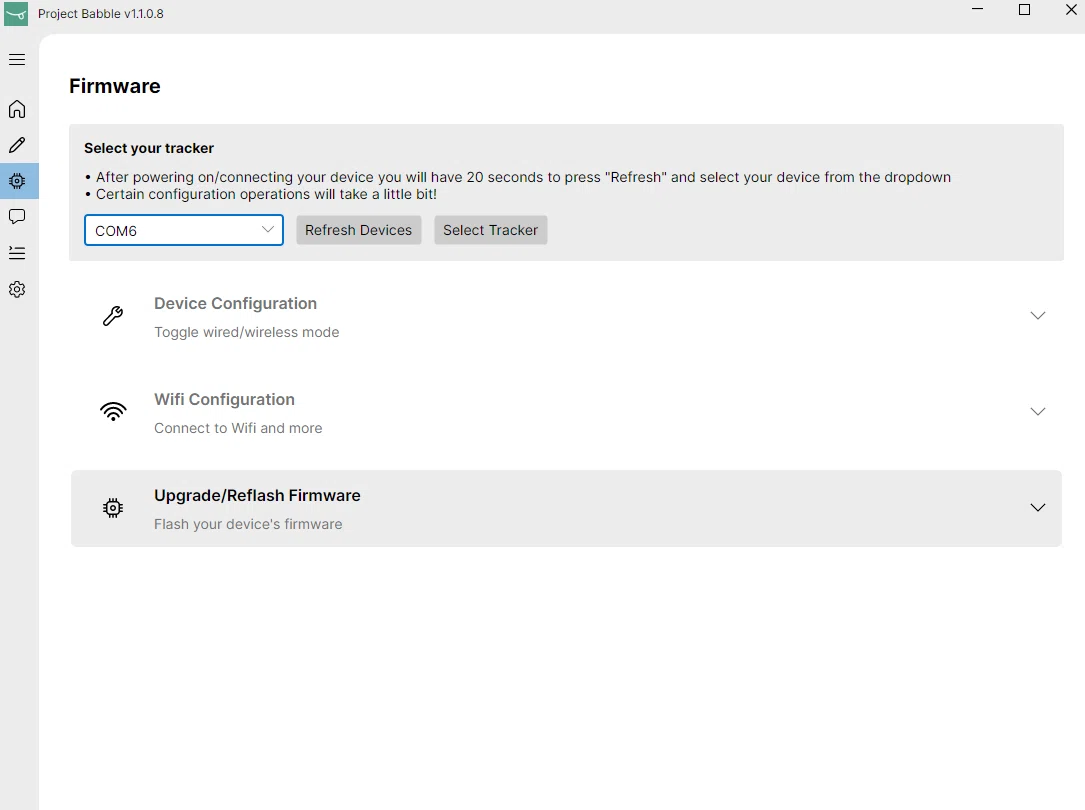
Task: Select the Firmware chip icon in sidebar
Action: (17, 181)
